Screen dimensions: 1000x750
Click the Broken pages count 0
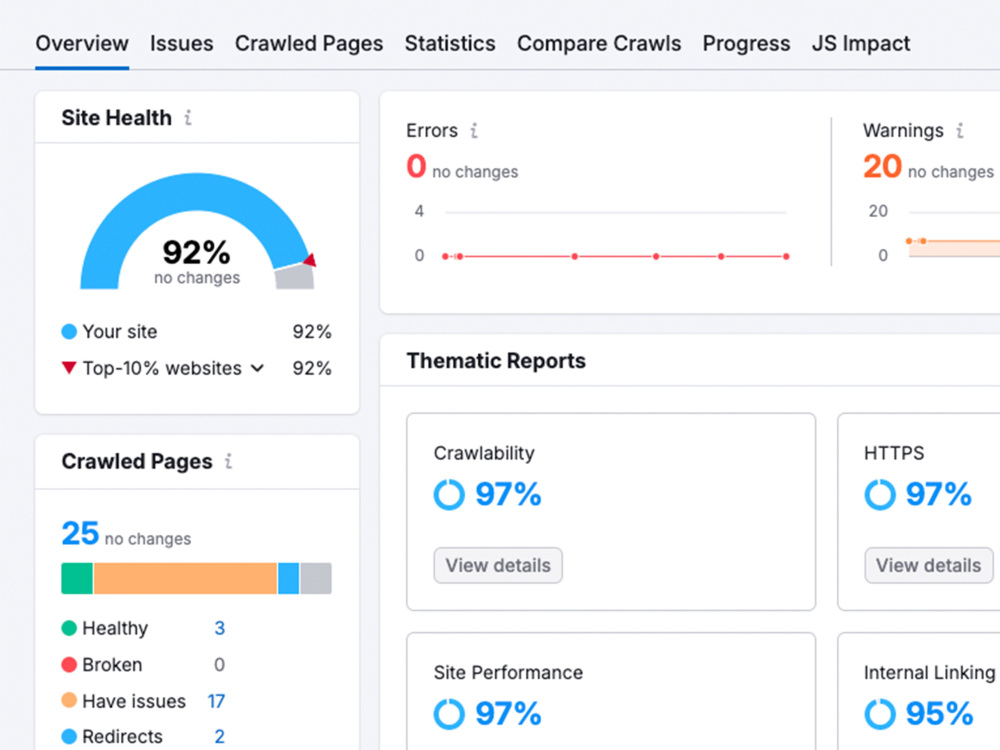[x=219, y=665]
